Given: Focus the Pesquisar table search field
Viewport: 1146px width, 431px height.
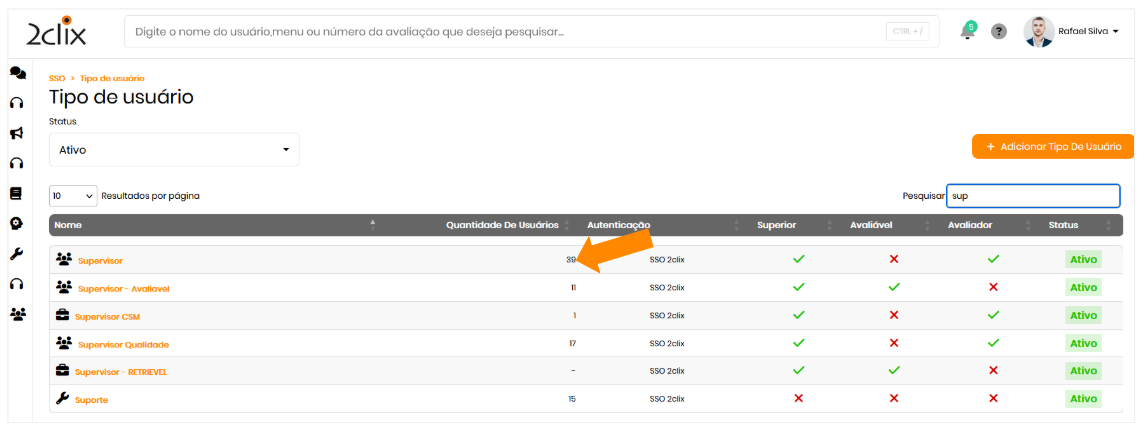Looking at the screenshot, I should (1033, 196).
